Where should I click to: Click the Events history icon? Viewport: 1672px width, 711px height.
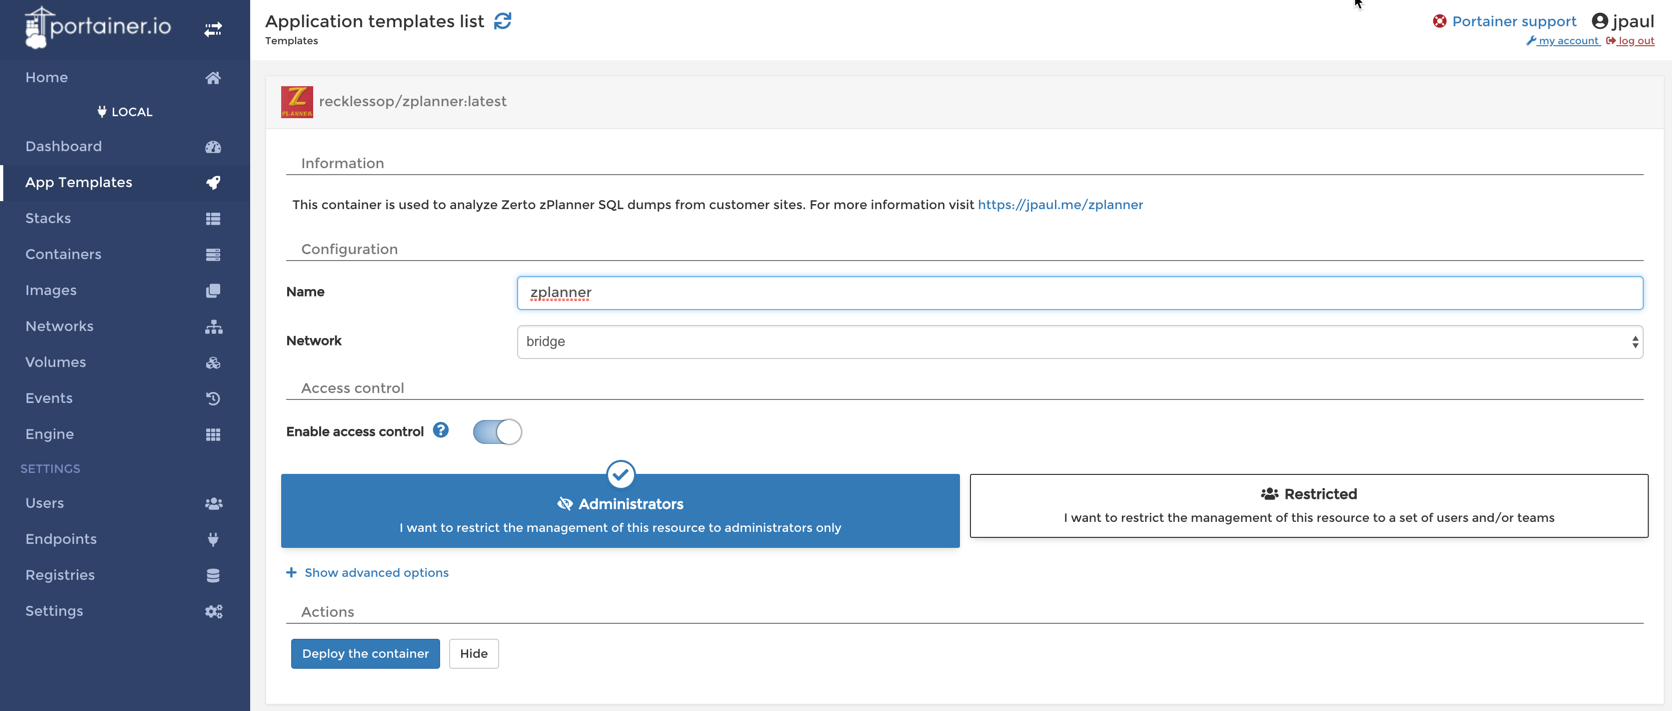point(213,399)
